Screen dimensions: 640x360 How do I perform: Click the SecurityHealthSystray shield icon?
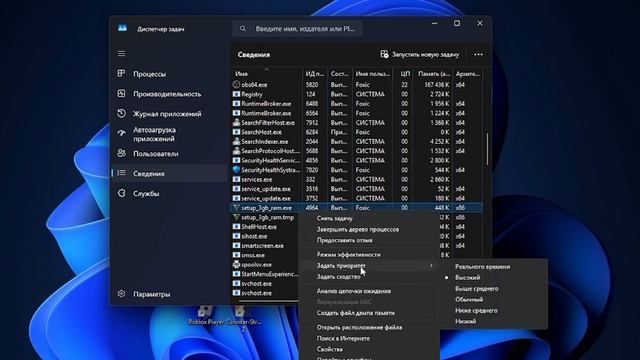[x=236, y=170]
